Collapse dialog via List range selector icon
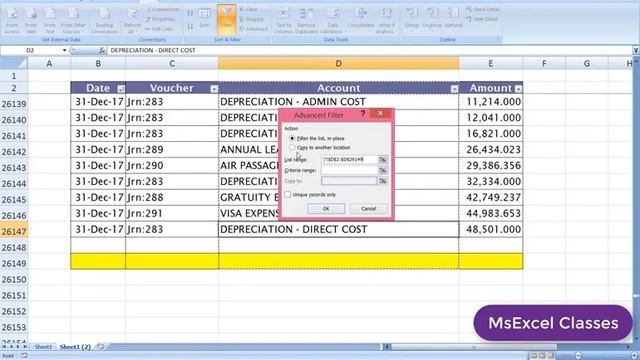 pyautogui.click(x=382, y=159)
